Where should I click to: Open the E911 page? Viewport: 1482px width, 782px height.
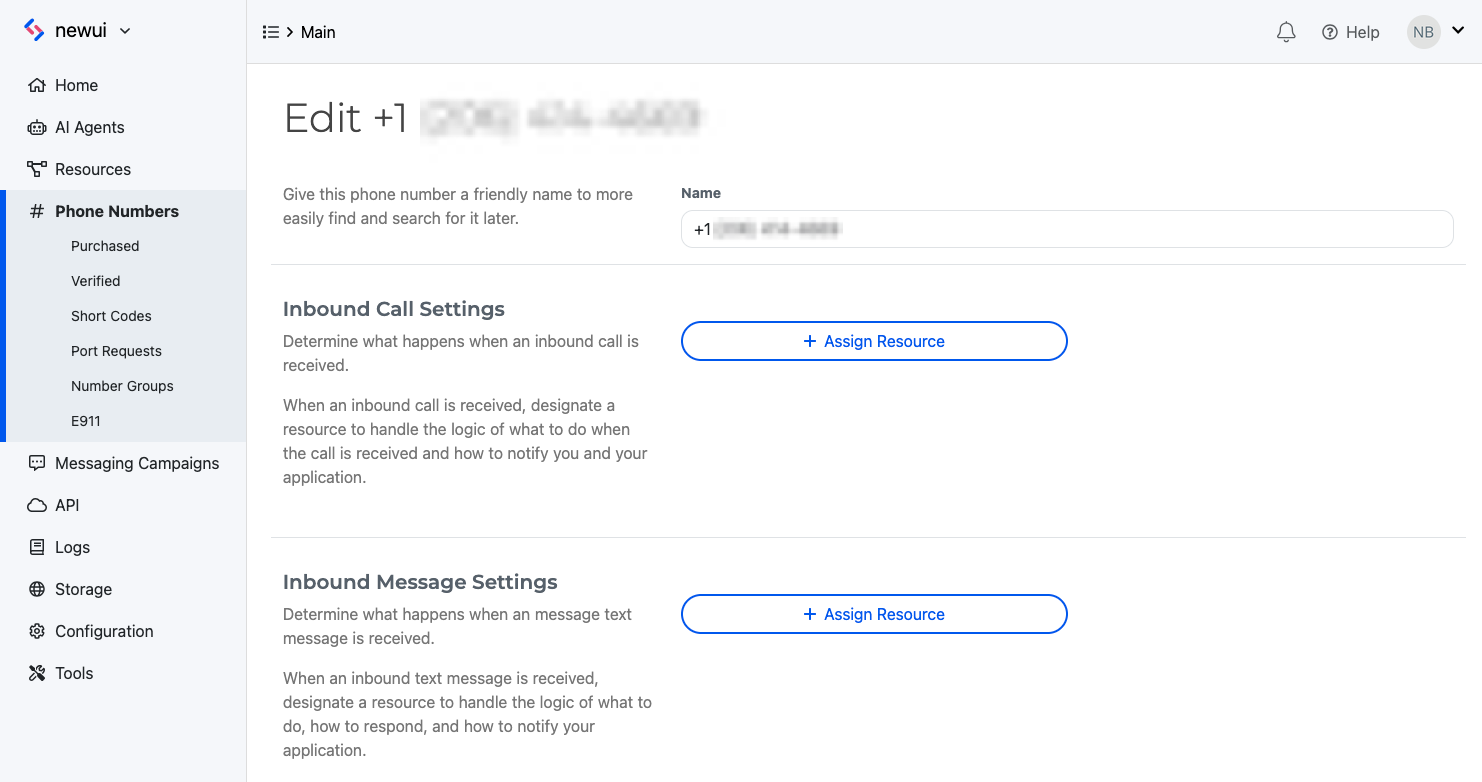[85, 420]
